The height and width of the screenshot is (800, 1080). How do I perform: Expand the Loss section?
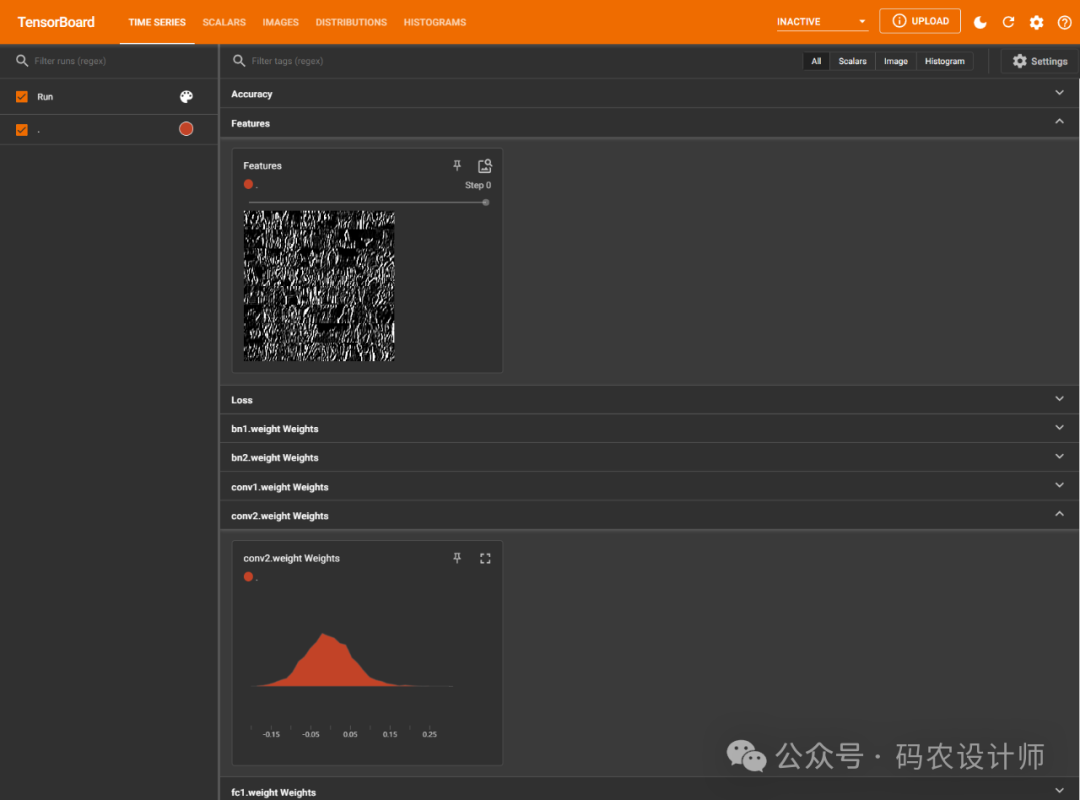[1059, 399]
